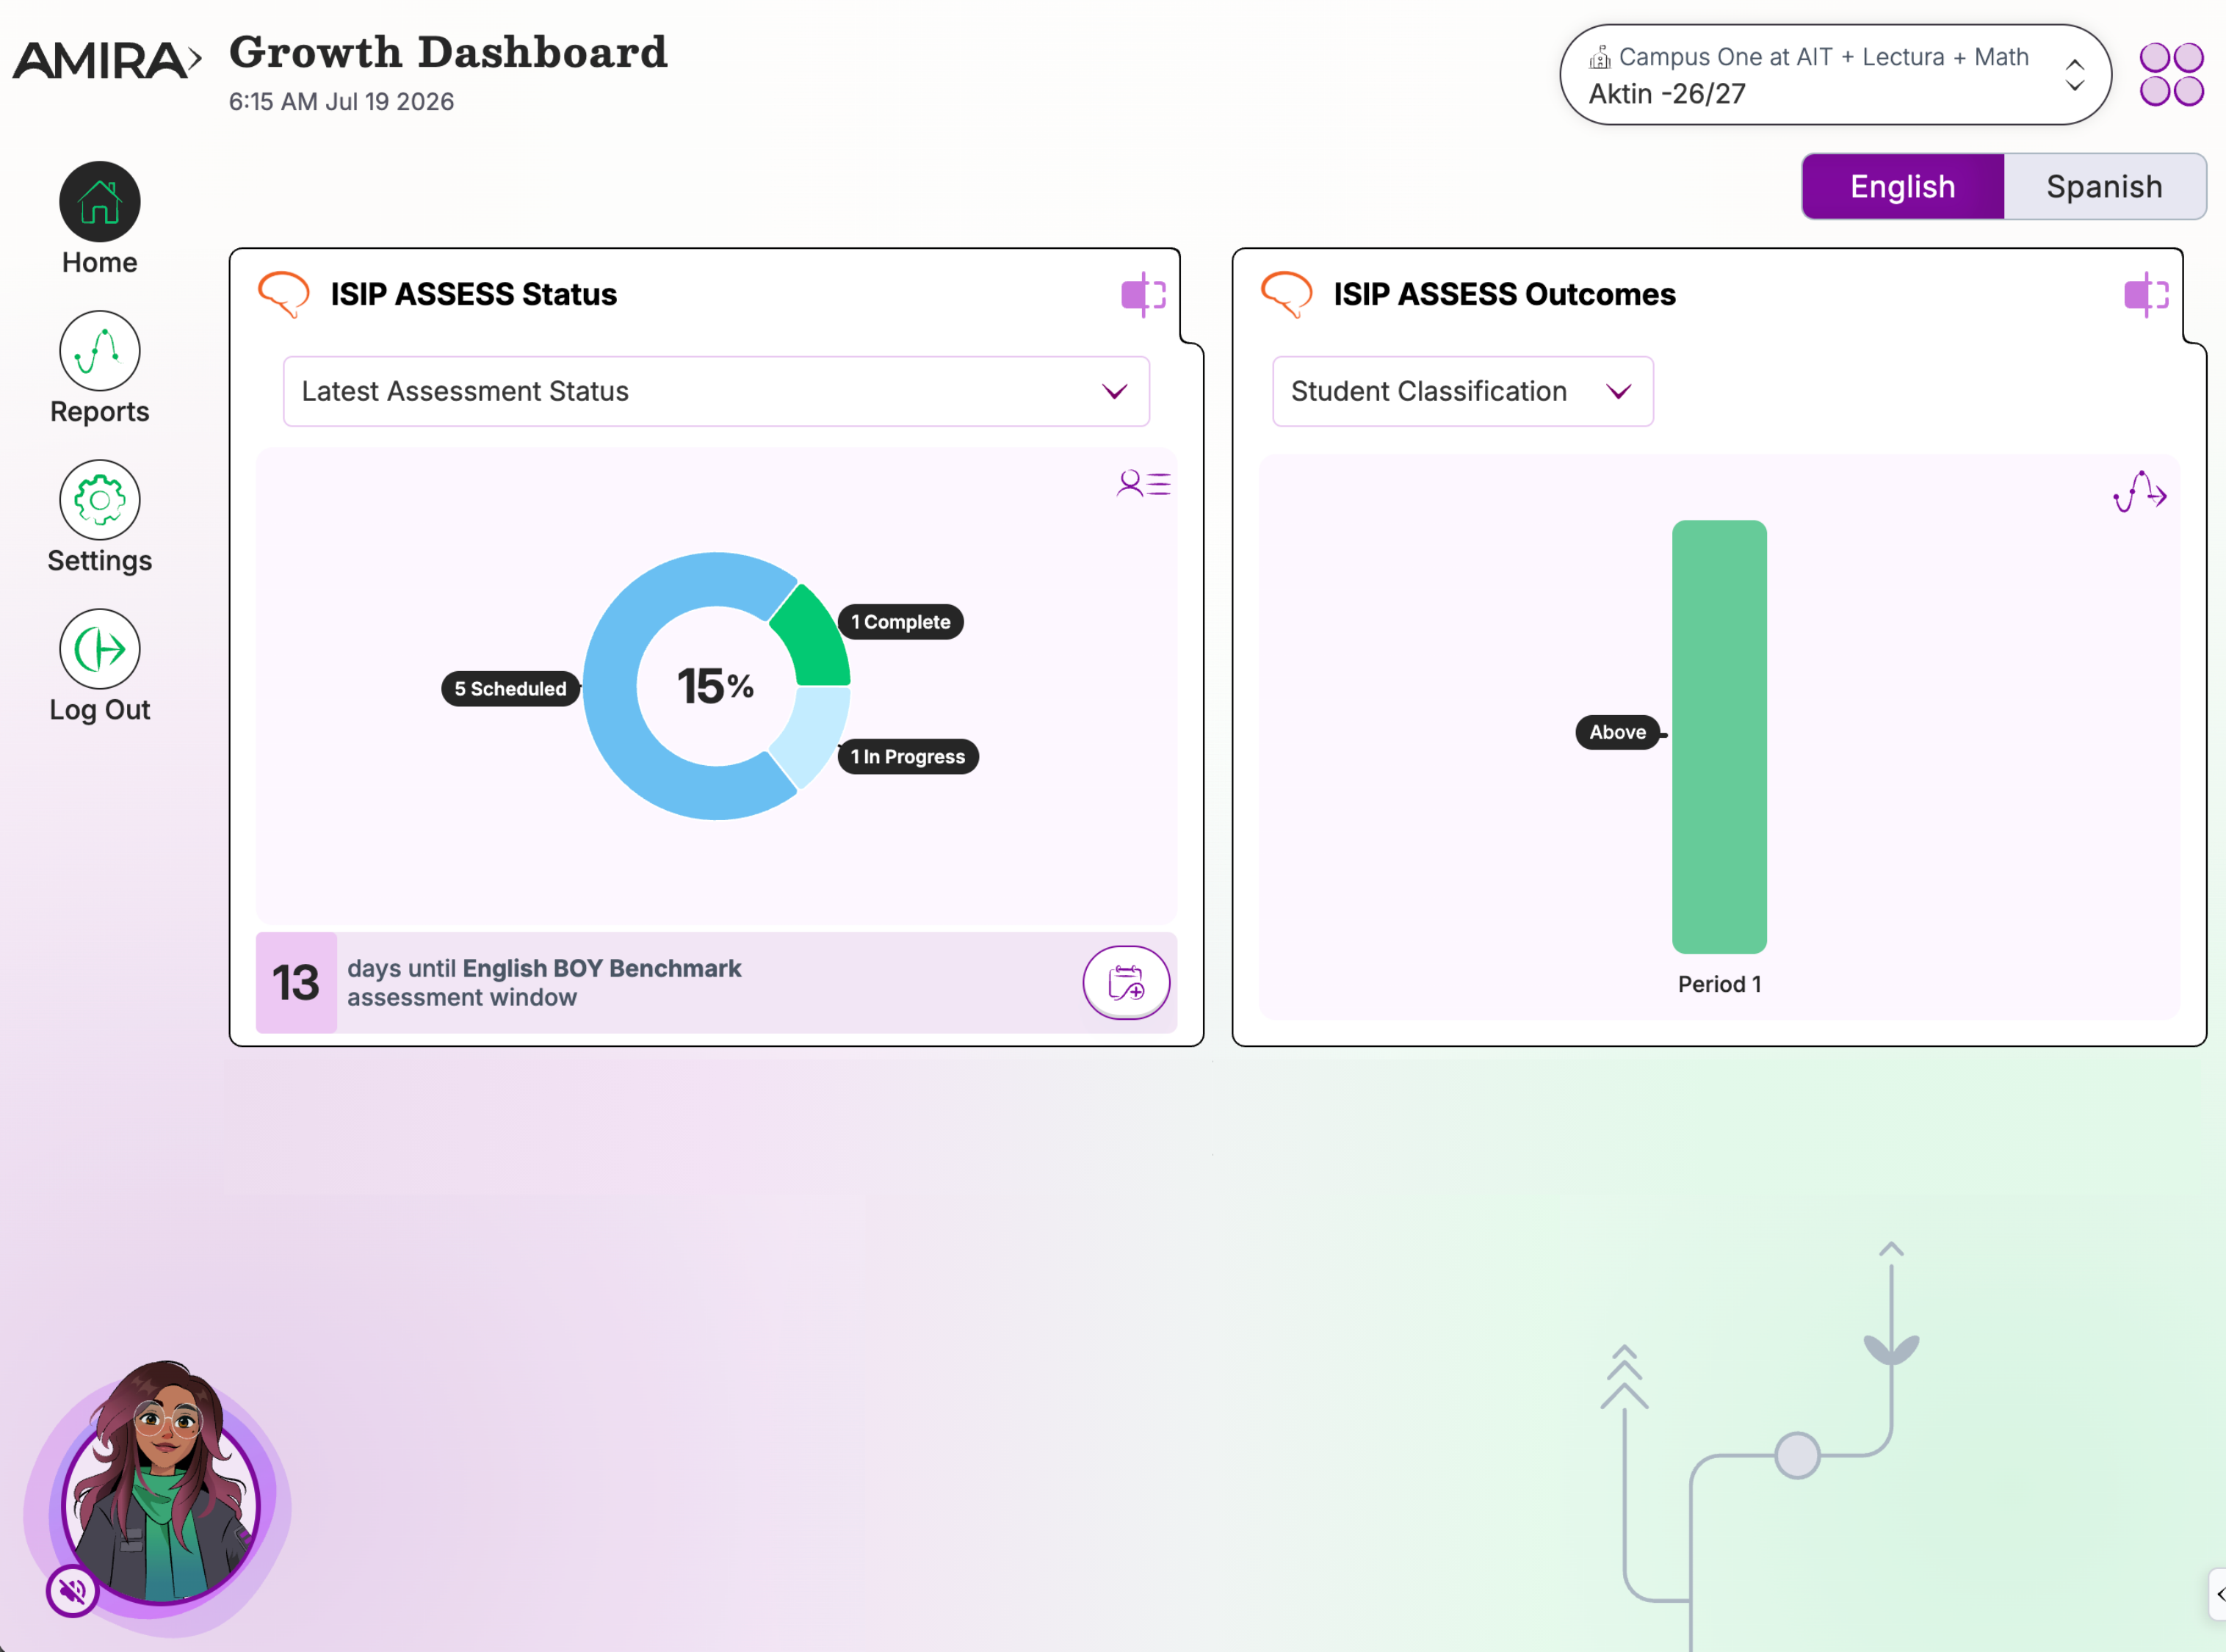Image resolution: width=2226 pixels, height=1652 pixels.
Task: Expand the collapsed side panel arrow
Action: pos(2217,1594)
